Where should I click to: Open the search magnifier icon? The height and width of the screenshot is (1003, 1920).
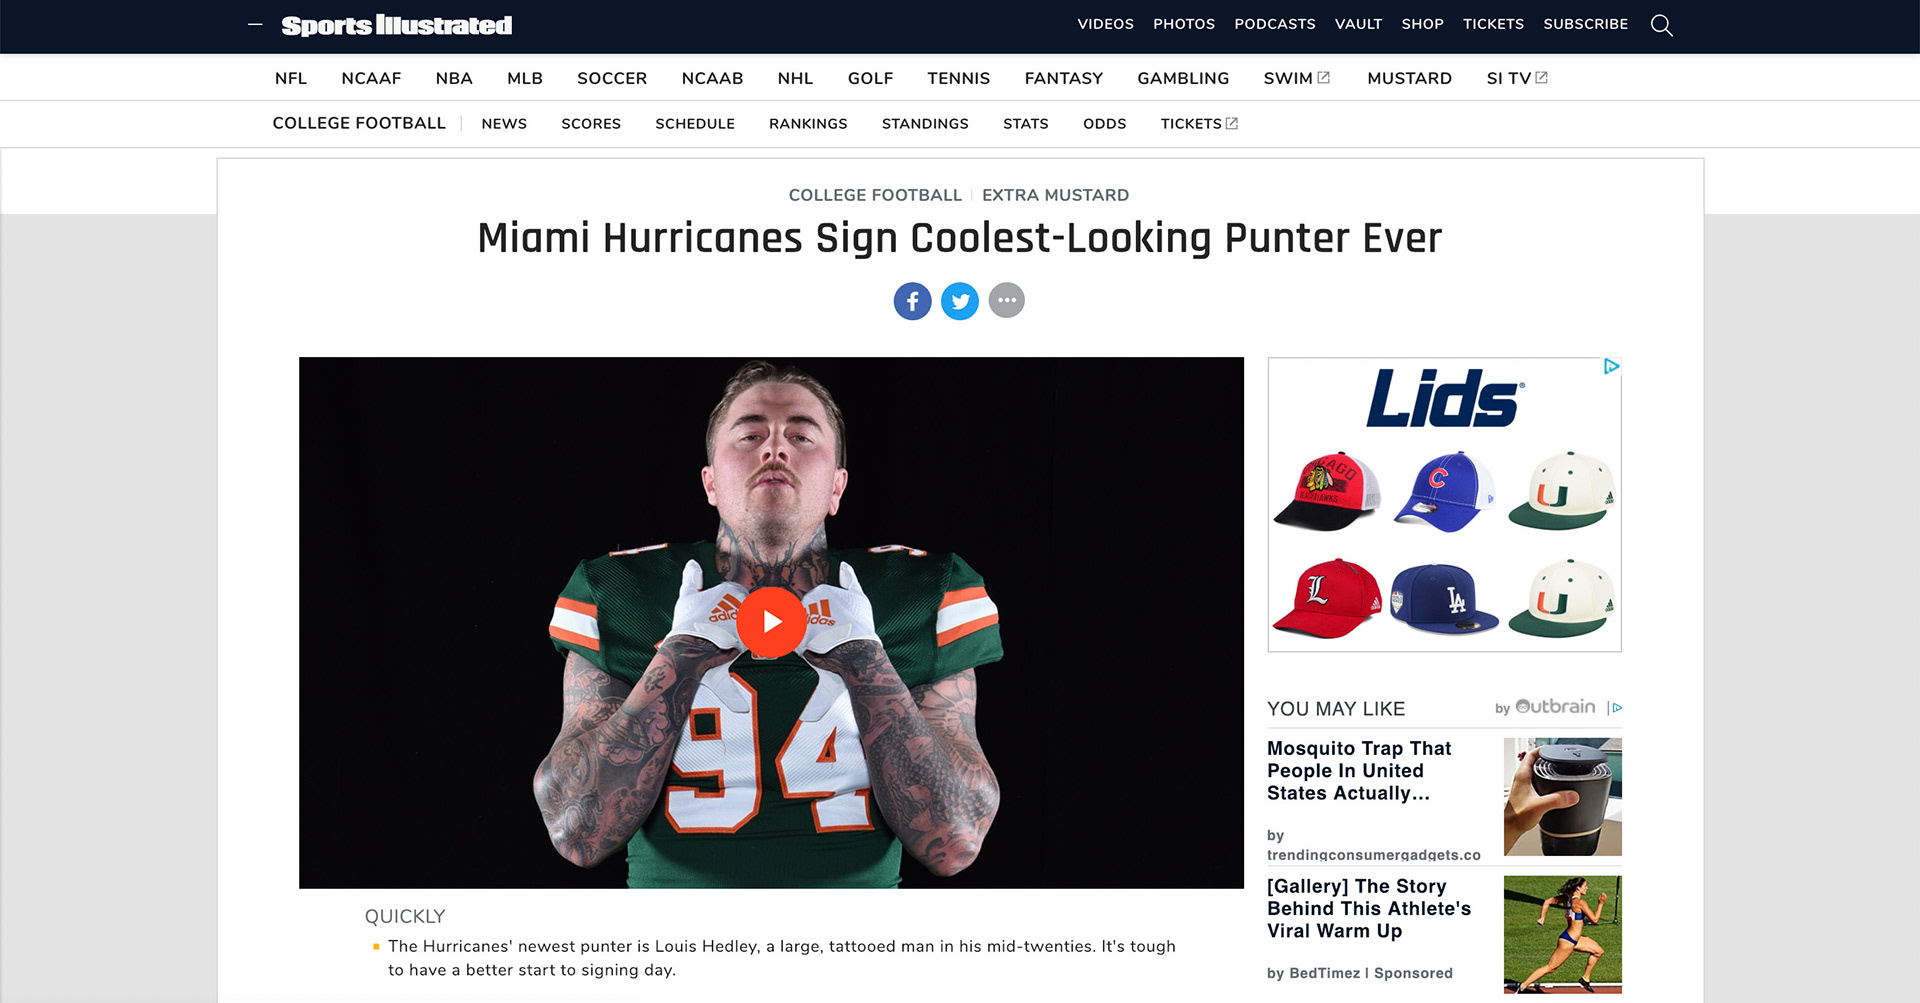(x=1661, y=25)
